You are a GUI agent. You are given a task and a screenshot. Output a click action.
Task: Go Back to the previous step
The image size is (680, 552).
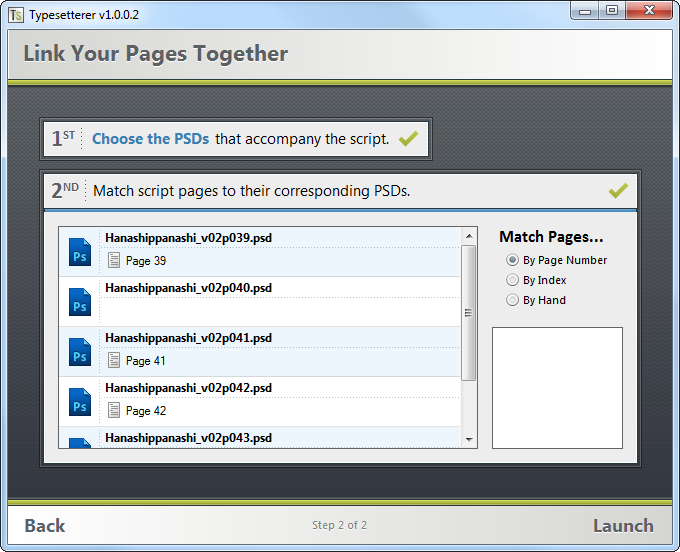45,526
